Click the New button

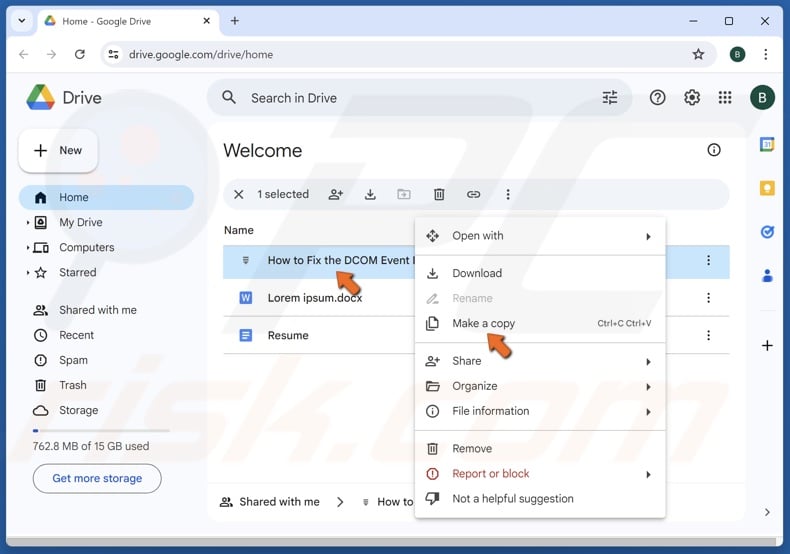[58, 151]
